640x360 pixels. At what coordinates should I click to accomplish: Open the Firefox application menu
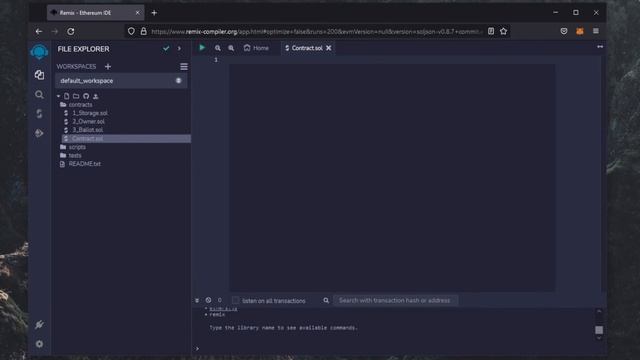point(596,31)
